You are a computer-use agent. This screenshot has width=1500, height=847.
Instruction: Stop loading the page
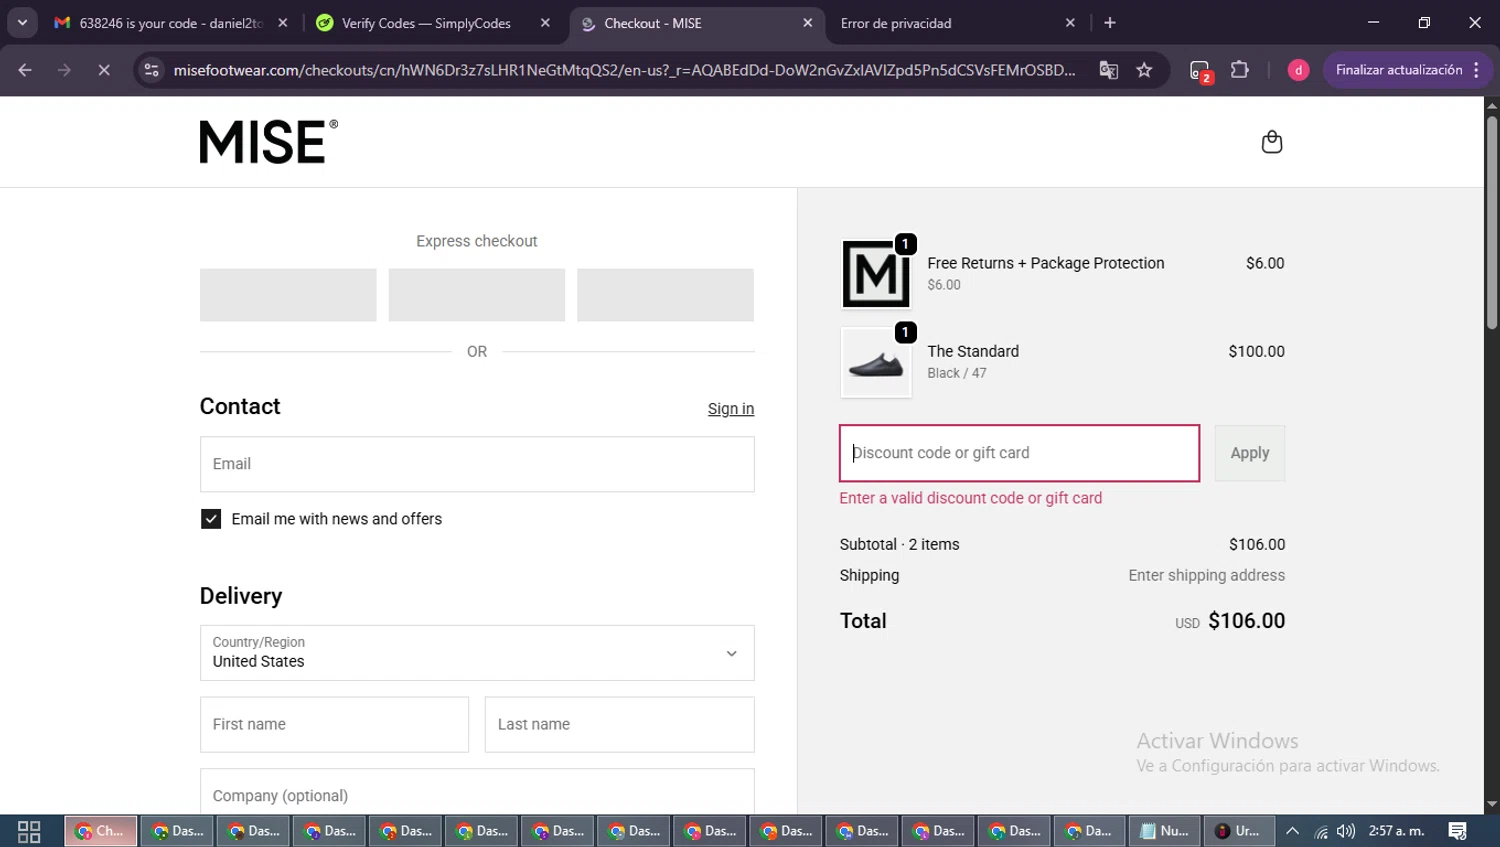104,70
